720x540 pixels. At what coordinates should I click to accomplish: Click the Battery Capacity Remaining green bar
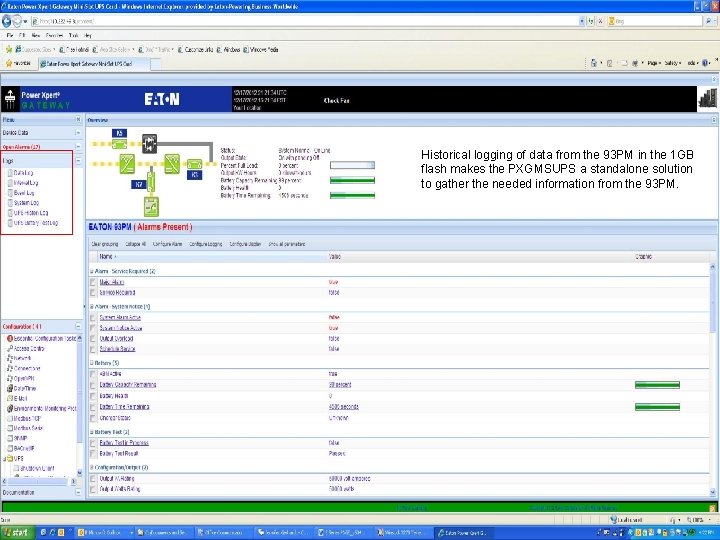[657, 385]
